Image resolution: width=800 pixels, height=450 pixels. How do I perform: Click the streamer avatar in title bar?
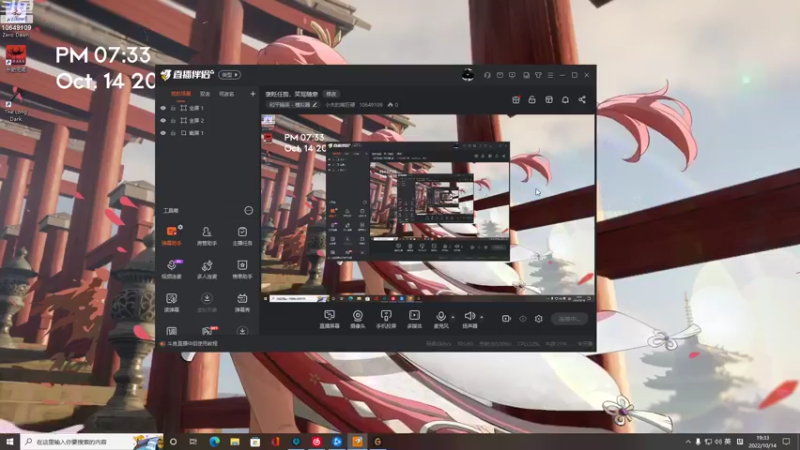(x=467, y=75)
